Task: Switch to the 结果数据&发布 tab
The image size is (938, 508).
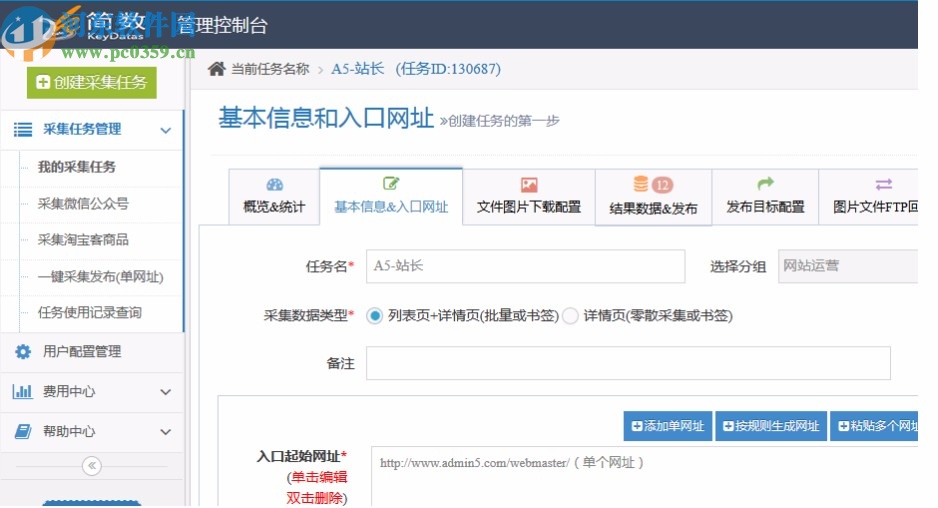Action: [653, 197]
